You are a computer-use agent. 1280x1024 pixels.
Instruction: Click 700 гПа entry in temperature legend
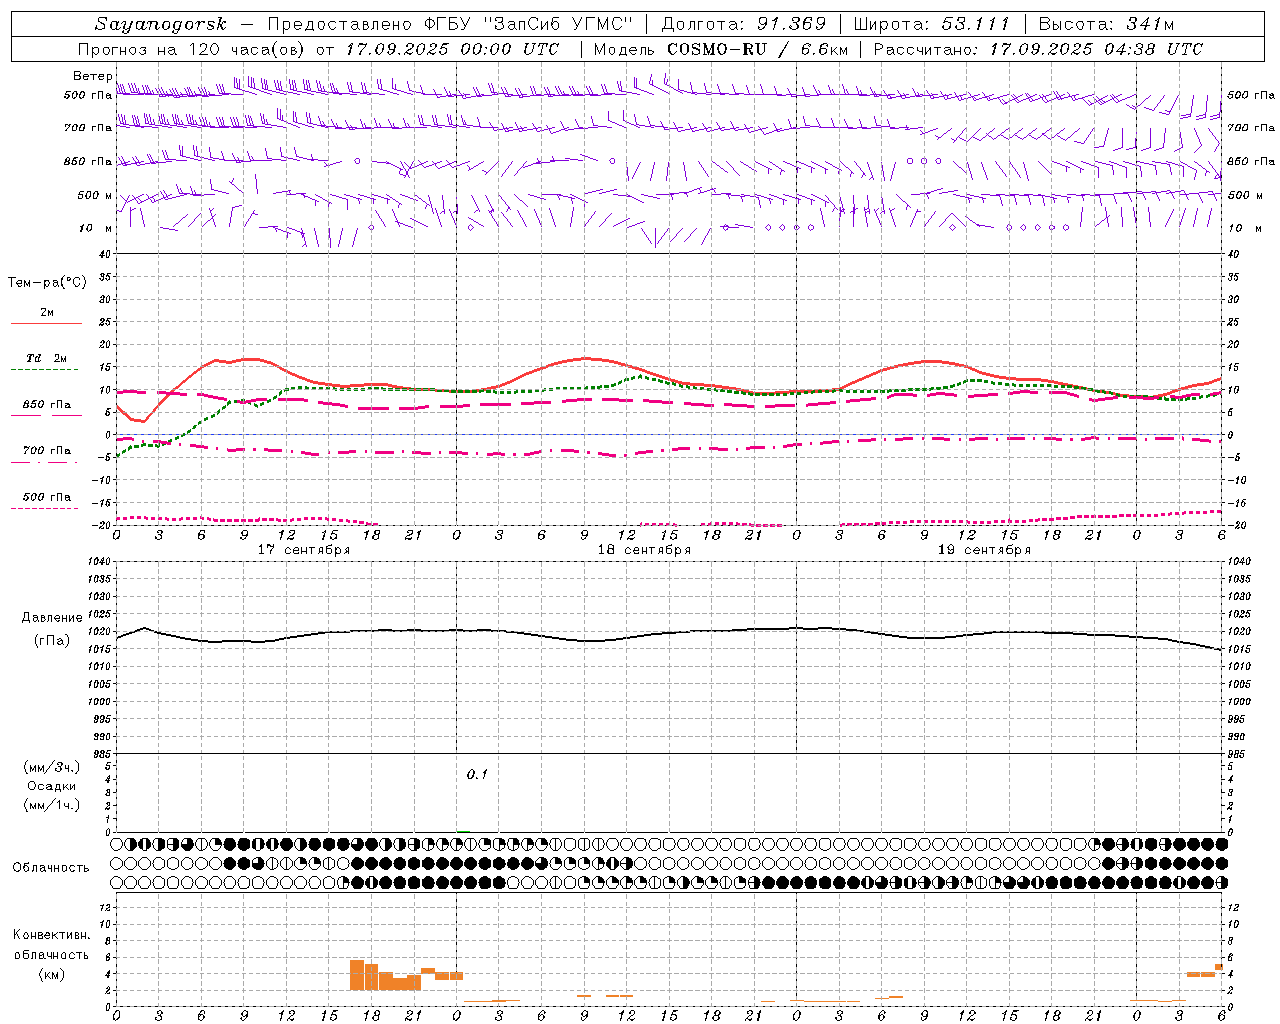(x=46, y=454)
